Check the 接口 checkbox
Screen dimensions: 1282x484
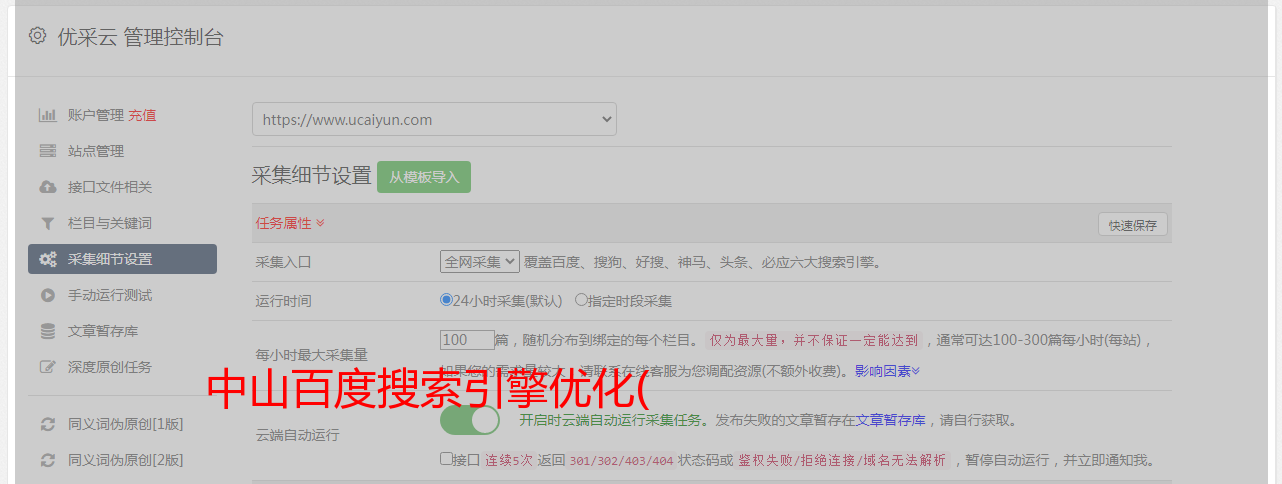tap(446, 459)
